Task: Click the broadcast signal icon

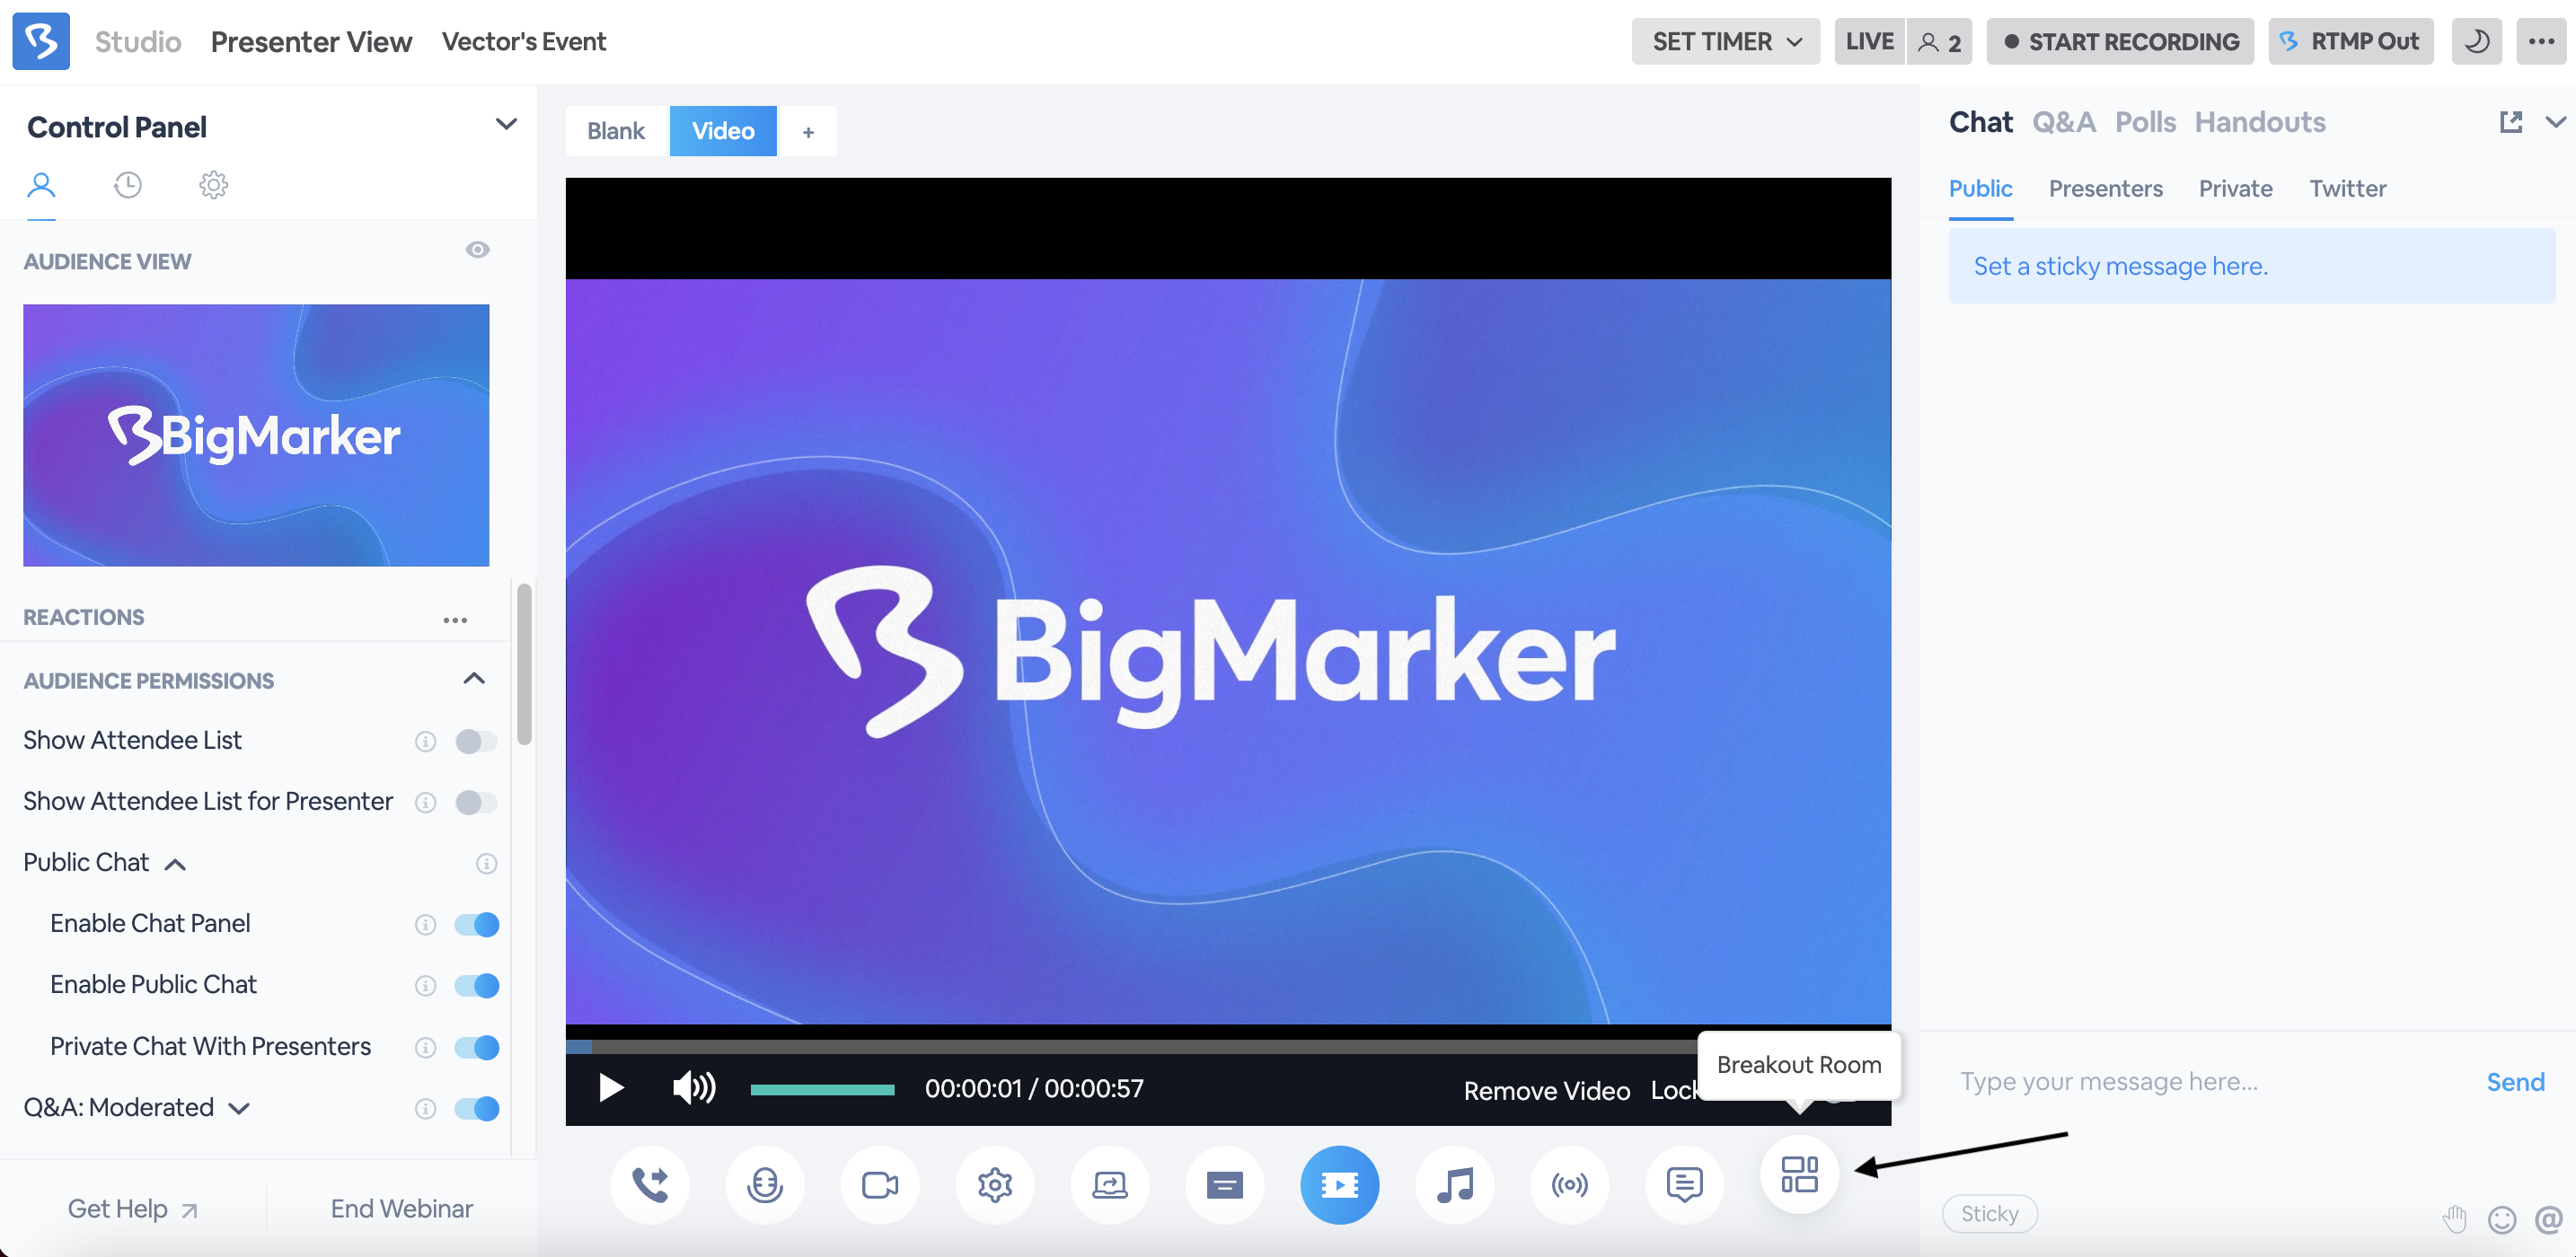Action: click(x=1570, y=1185)
